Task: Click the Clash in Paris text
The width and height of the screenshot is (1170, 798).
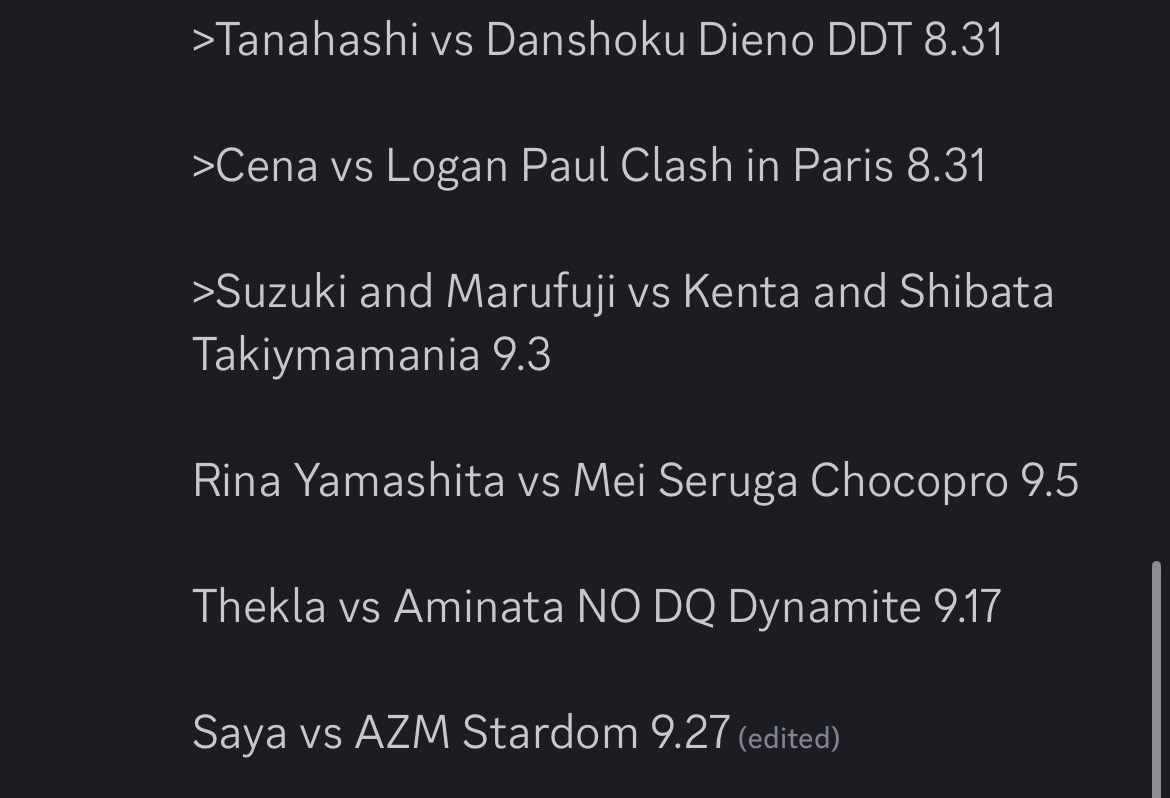Action: click(x=757, y=166)
